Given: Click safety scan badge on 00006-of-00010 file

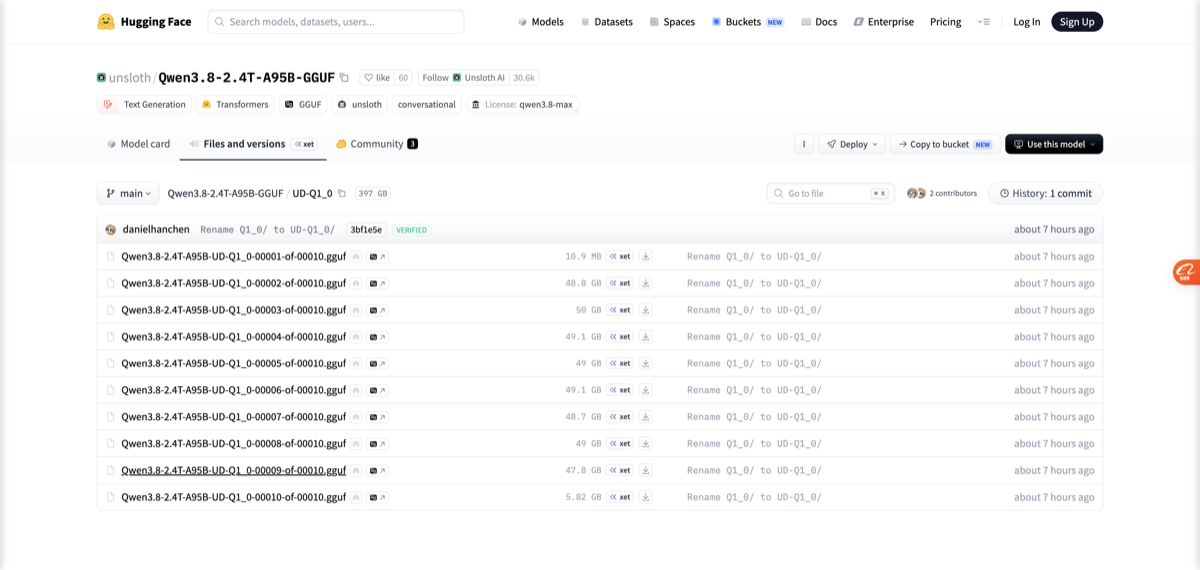Looking at the screenshot, I should point(355,390).
